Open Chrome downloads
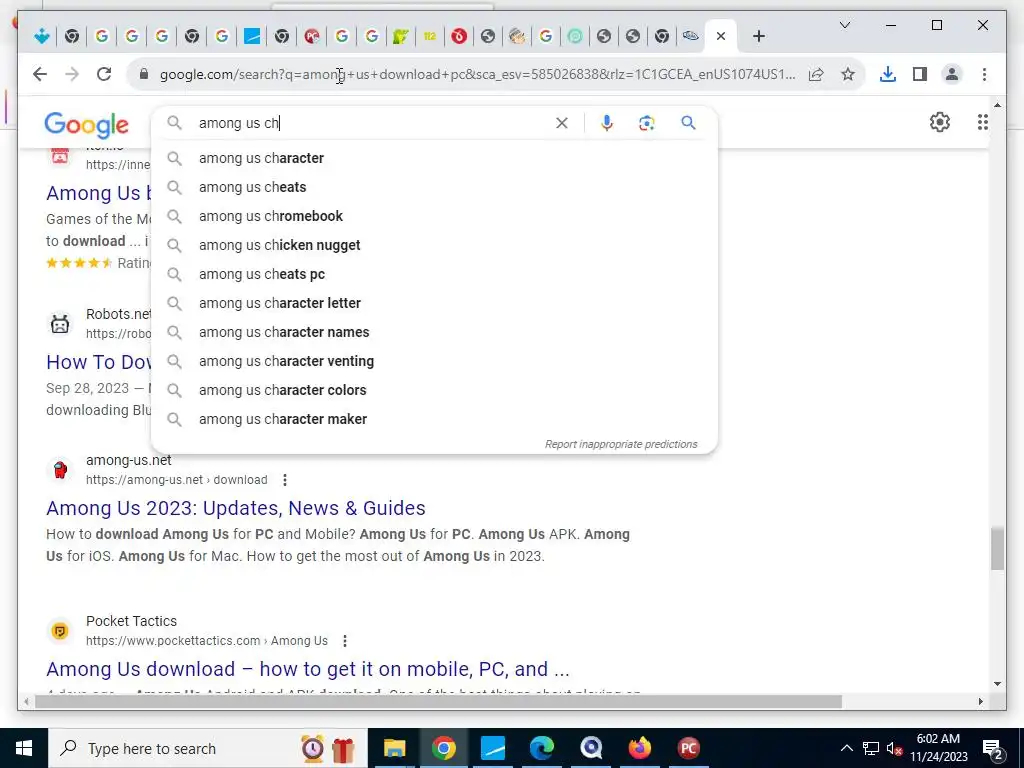The height and width of the screenshot is (768, 1024). click(888, 74)
